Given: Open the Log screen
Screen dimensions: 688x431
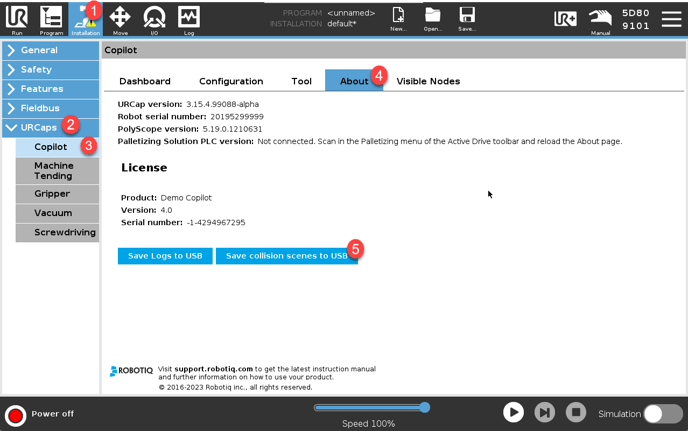Looking at the screenshot, I should tap(189, 19).
